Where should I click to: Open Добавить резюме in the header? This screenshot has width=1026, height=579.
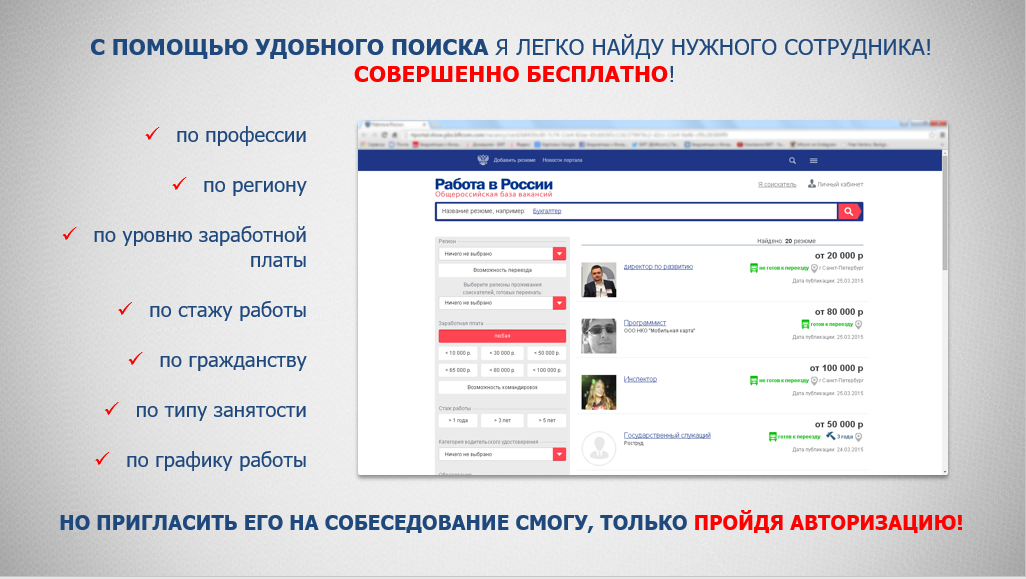(514, 160)
